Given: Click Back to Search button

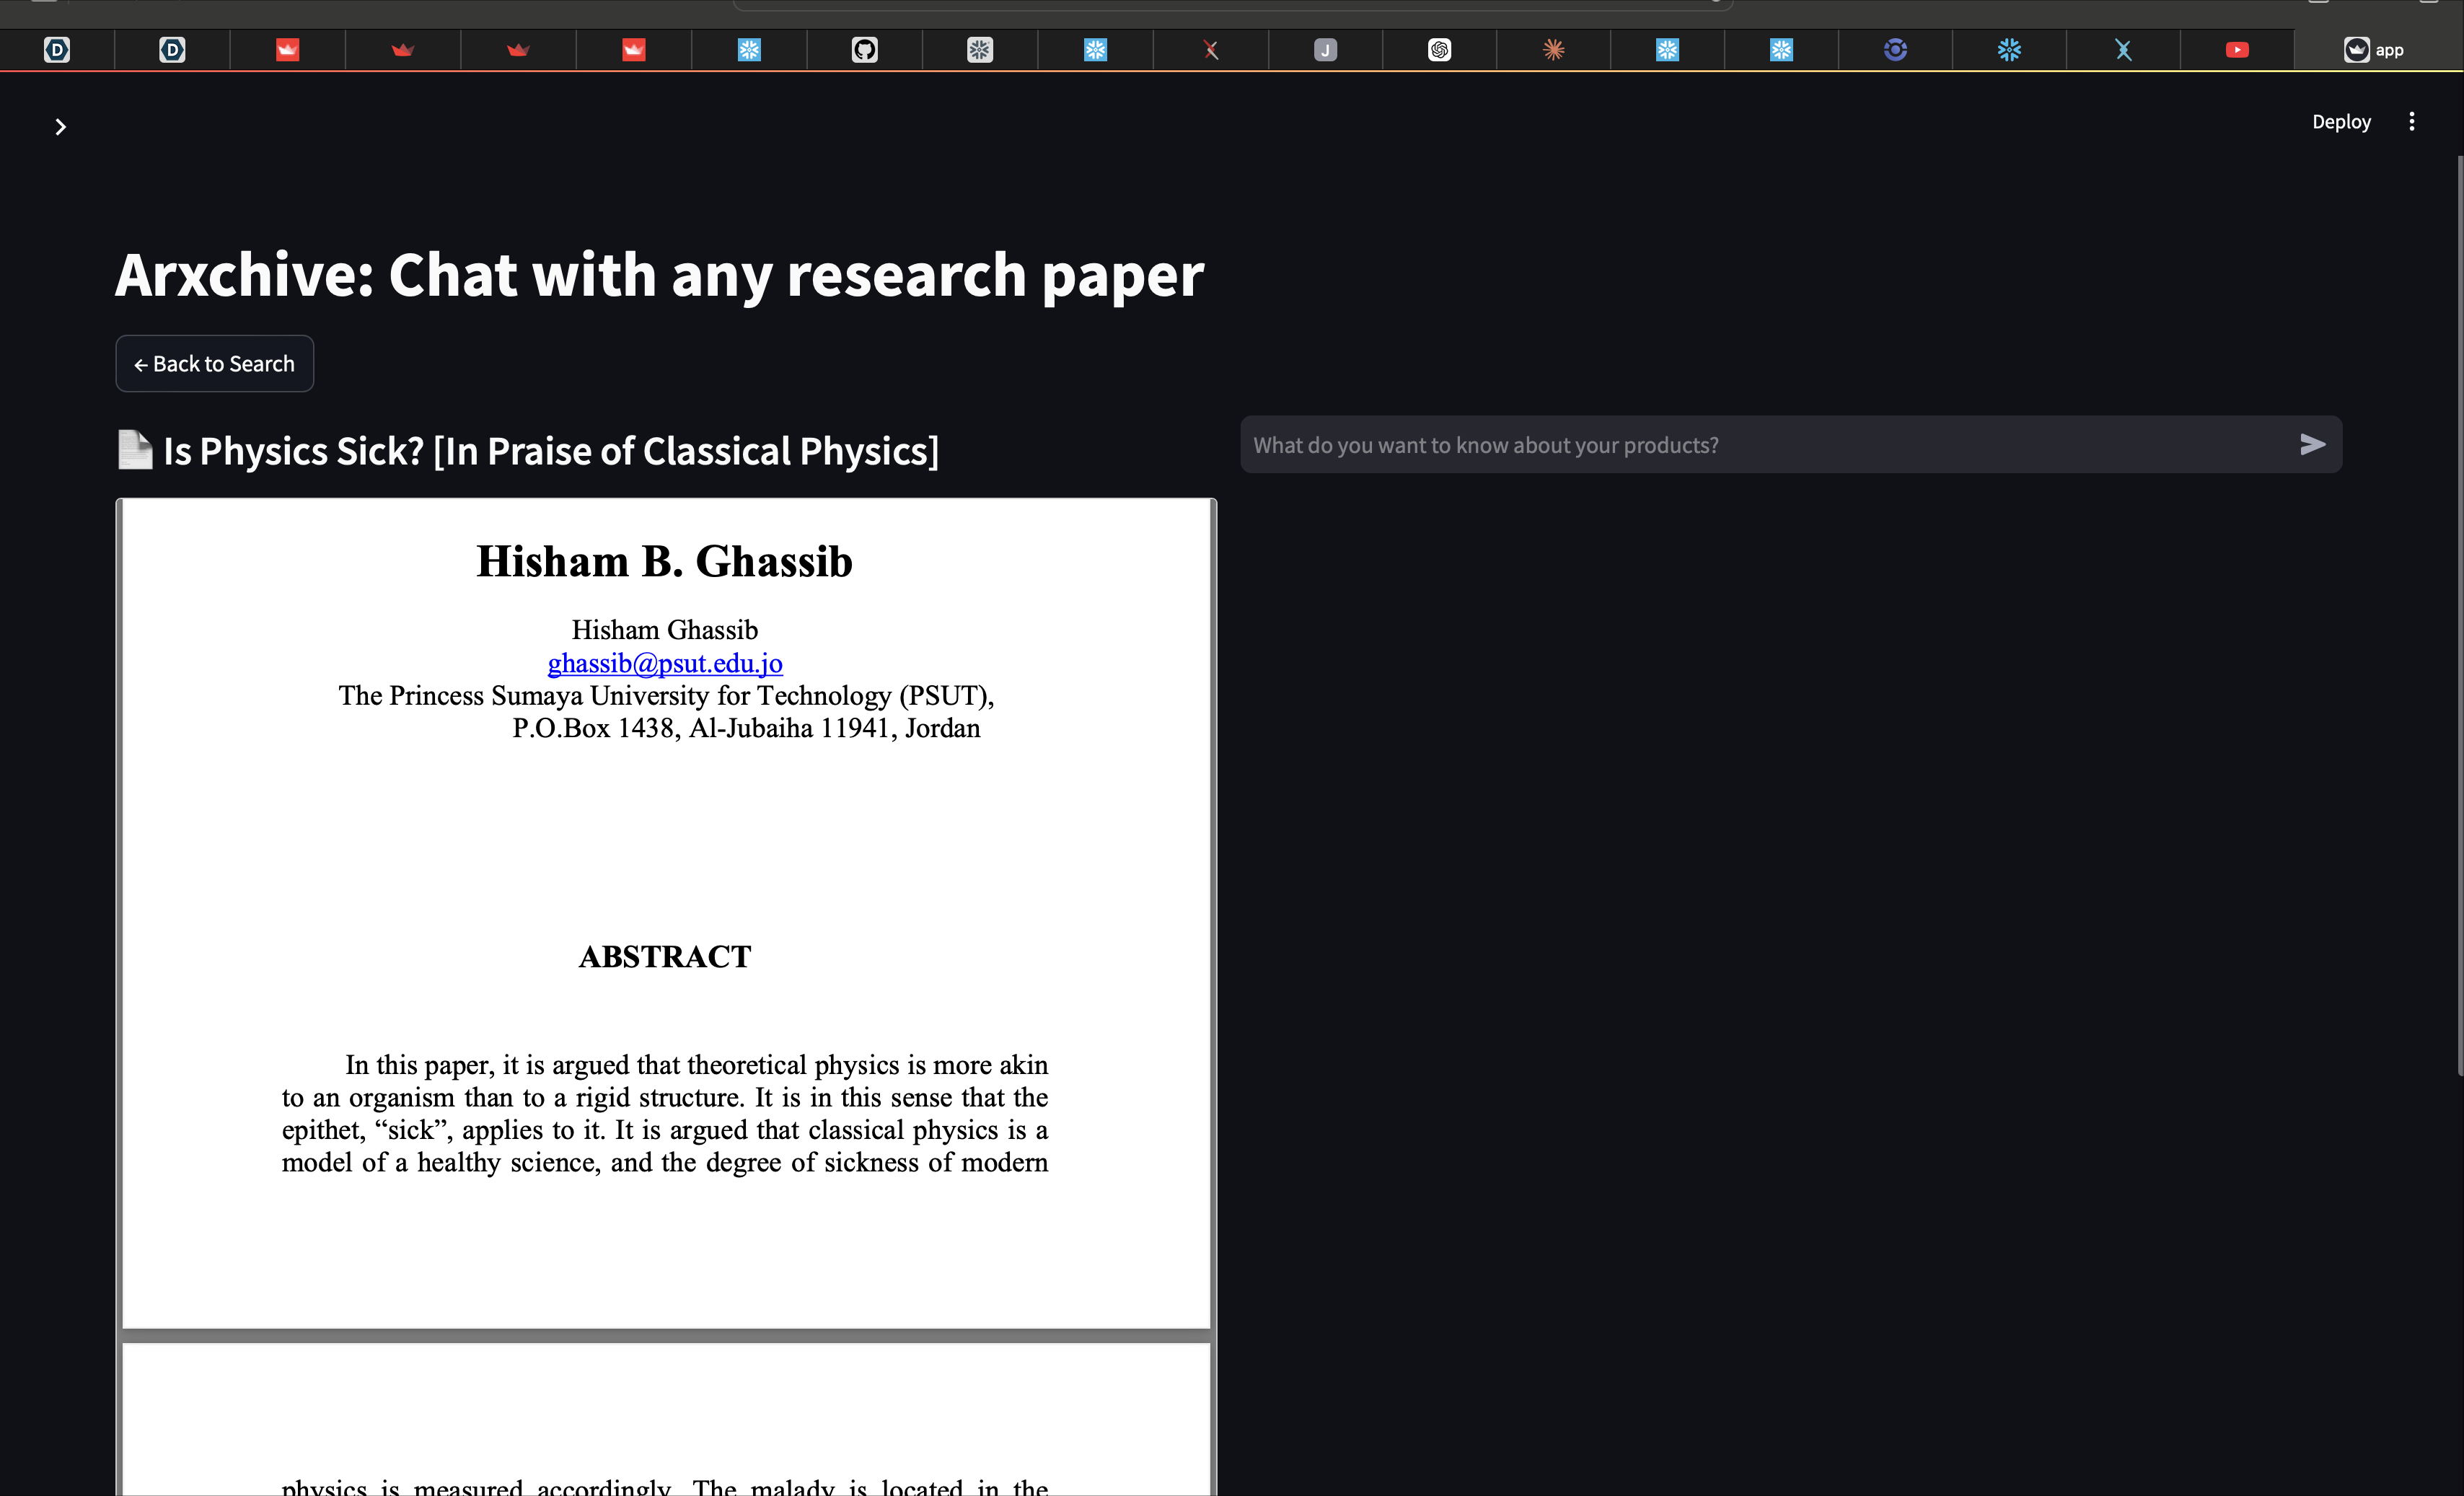Looking at the screenshot, I should (x=214, y=364).
